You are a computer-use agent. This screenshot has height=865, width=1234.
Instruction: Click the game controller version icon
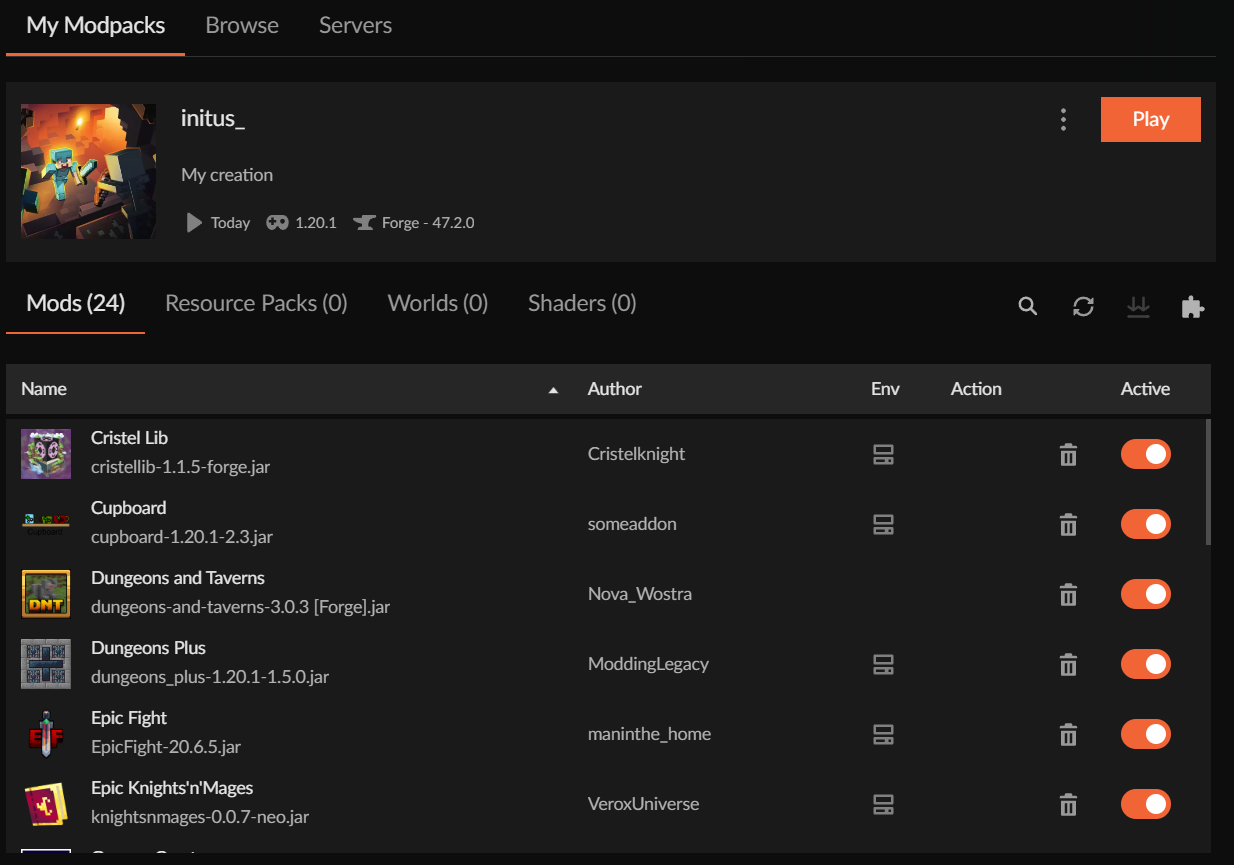pos(277,223)
